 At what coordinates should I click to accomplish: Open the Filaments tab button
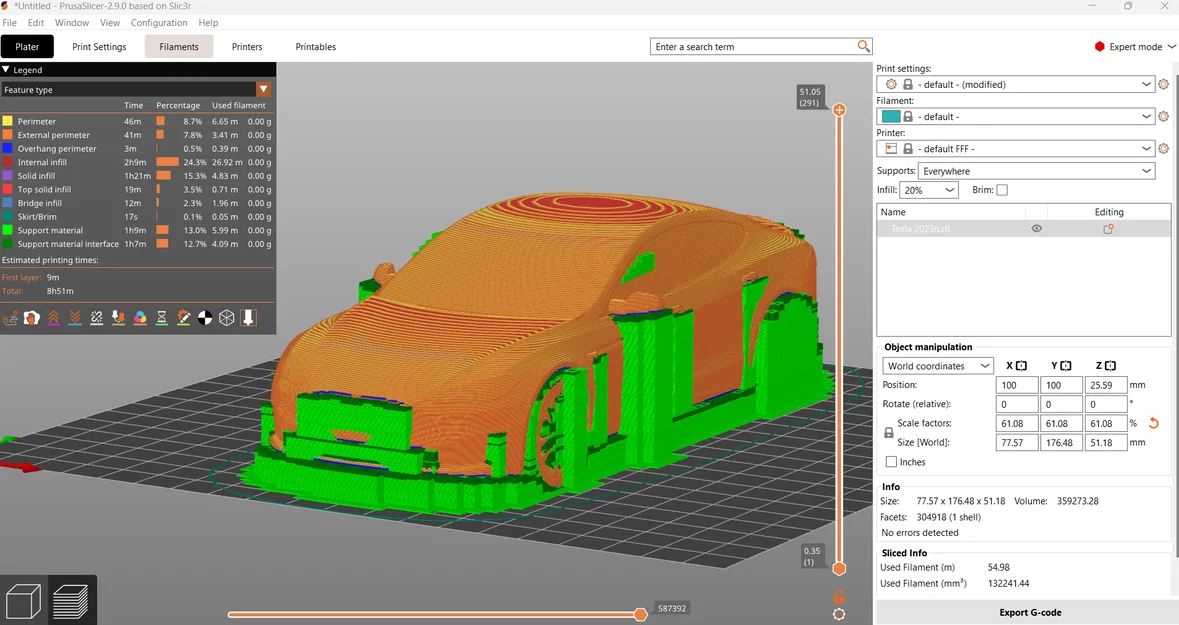pos(179,47)
